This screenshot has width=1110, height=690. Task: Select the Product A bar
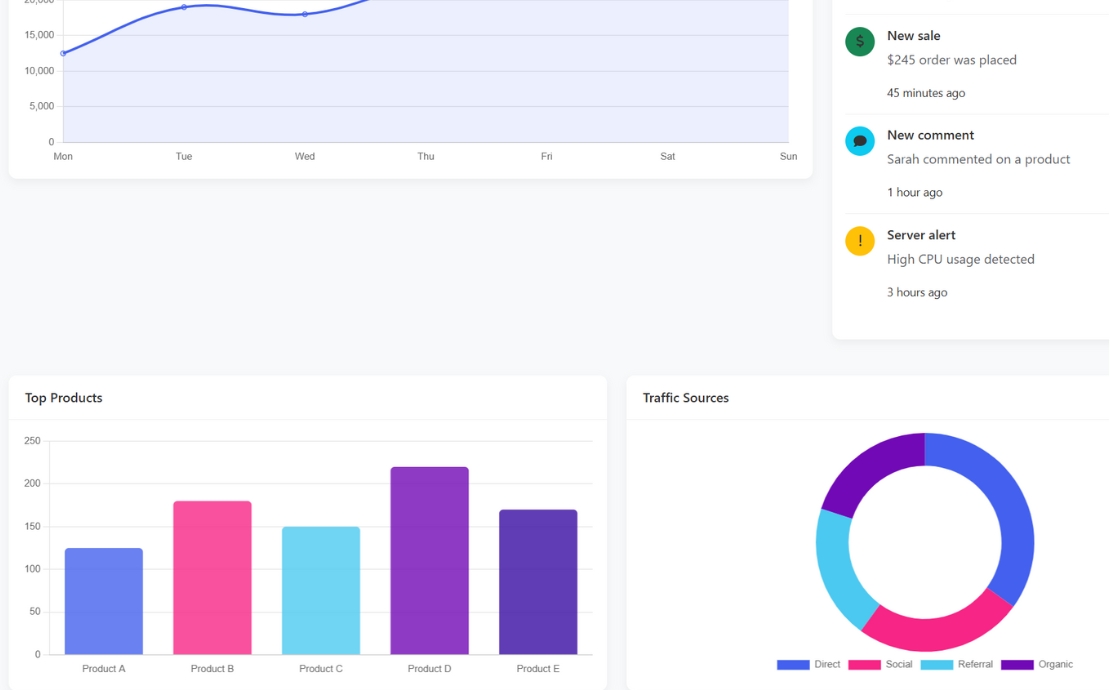click(x=104, y=600)
